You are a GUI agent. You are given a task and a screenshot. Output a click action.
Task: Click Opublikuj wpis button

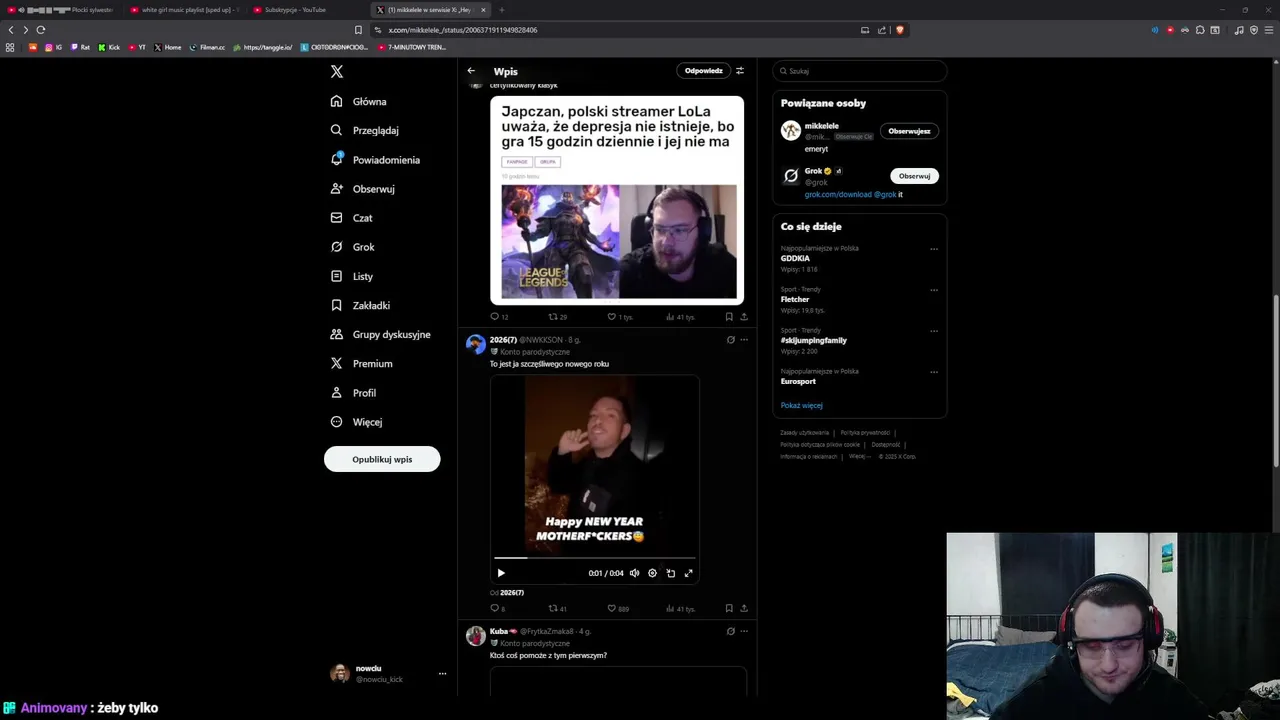pos(382,459)
